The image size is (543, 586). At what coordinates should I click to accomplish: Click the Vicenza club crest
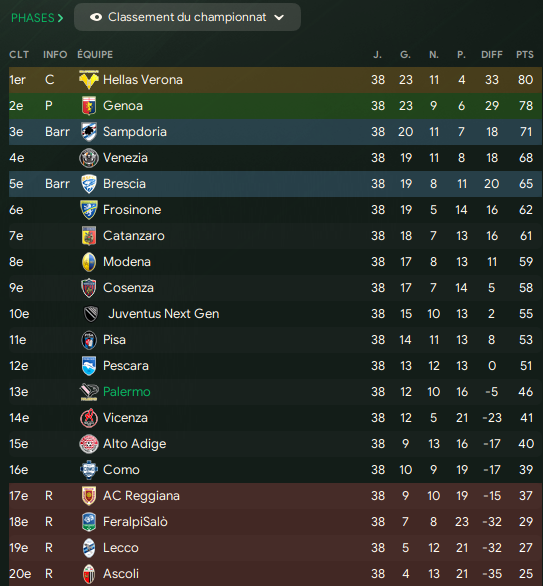89,418
